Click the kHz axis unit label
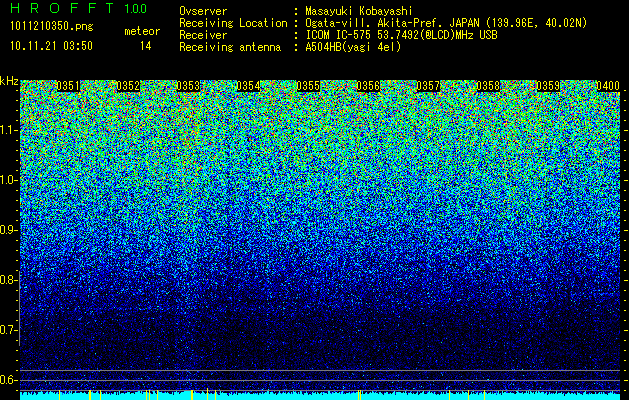The image size is (629, 400). 9,81
